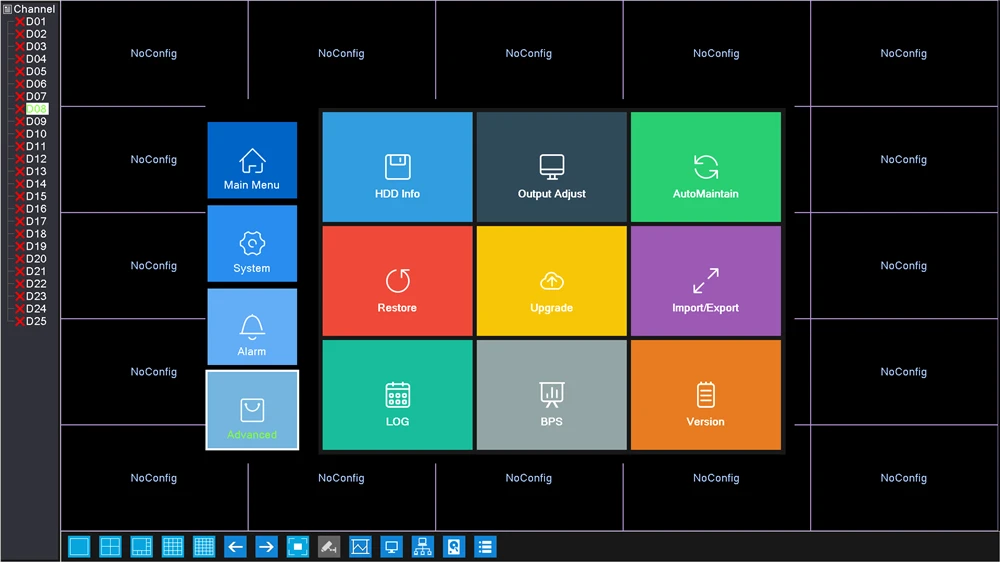This screenshot has height=562, width=1000.
Task: Select channel D17 in the tree
Action: (36, 221)
